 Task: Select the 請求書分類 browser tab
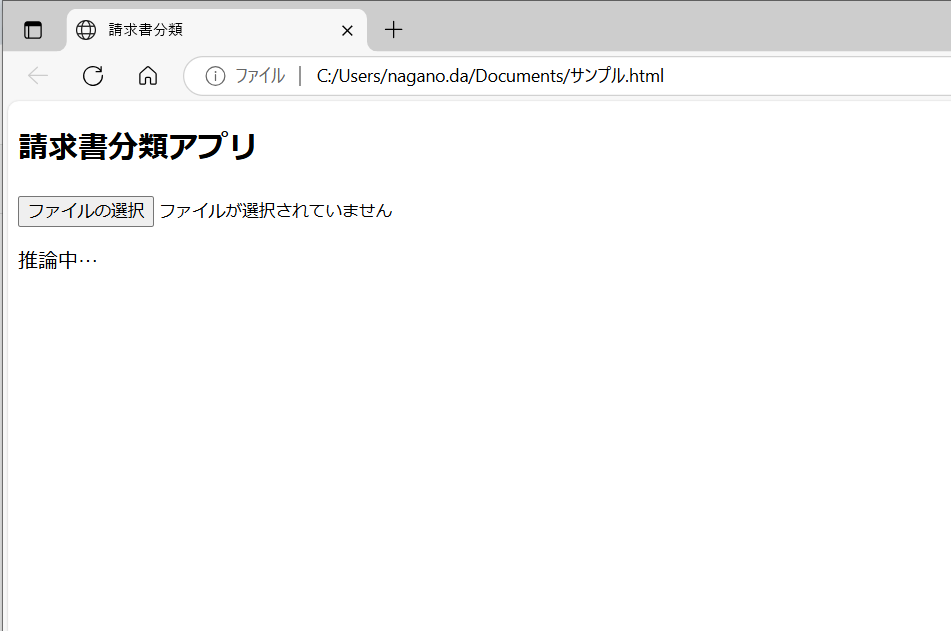[217, 30]
